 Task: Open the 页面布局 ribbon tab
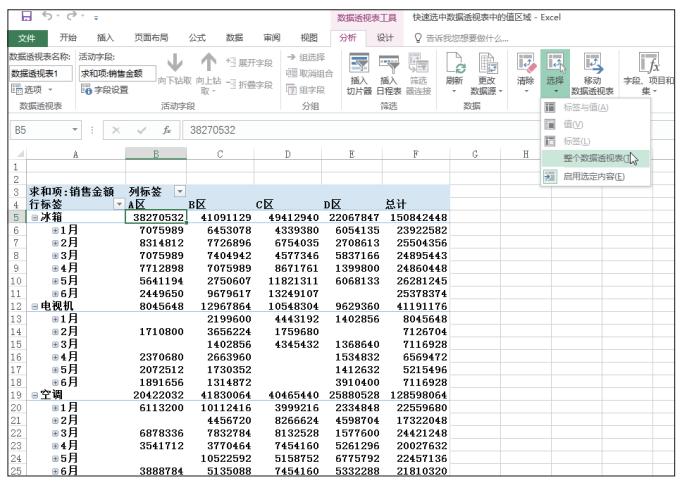(151, 38)
